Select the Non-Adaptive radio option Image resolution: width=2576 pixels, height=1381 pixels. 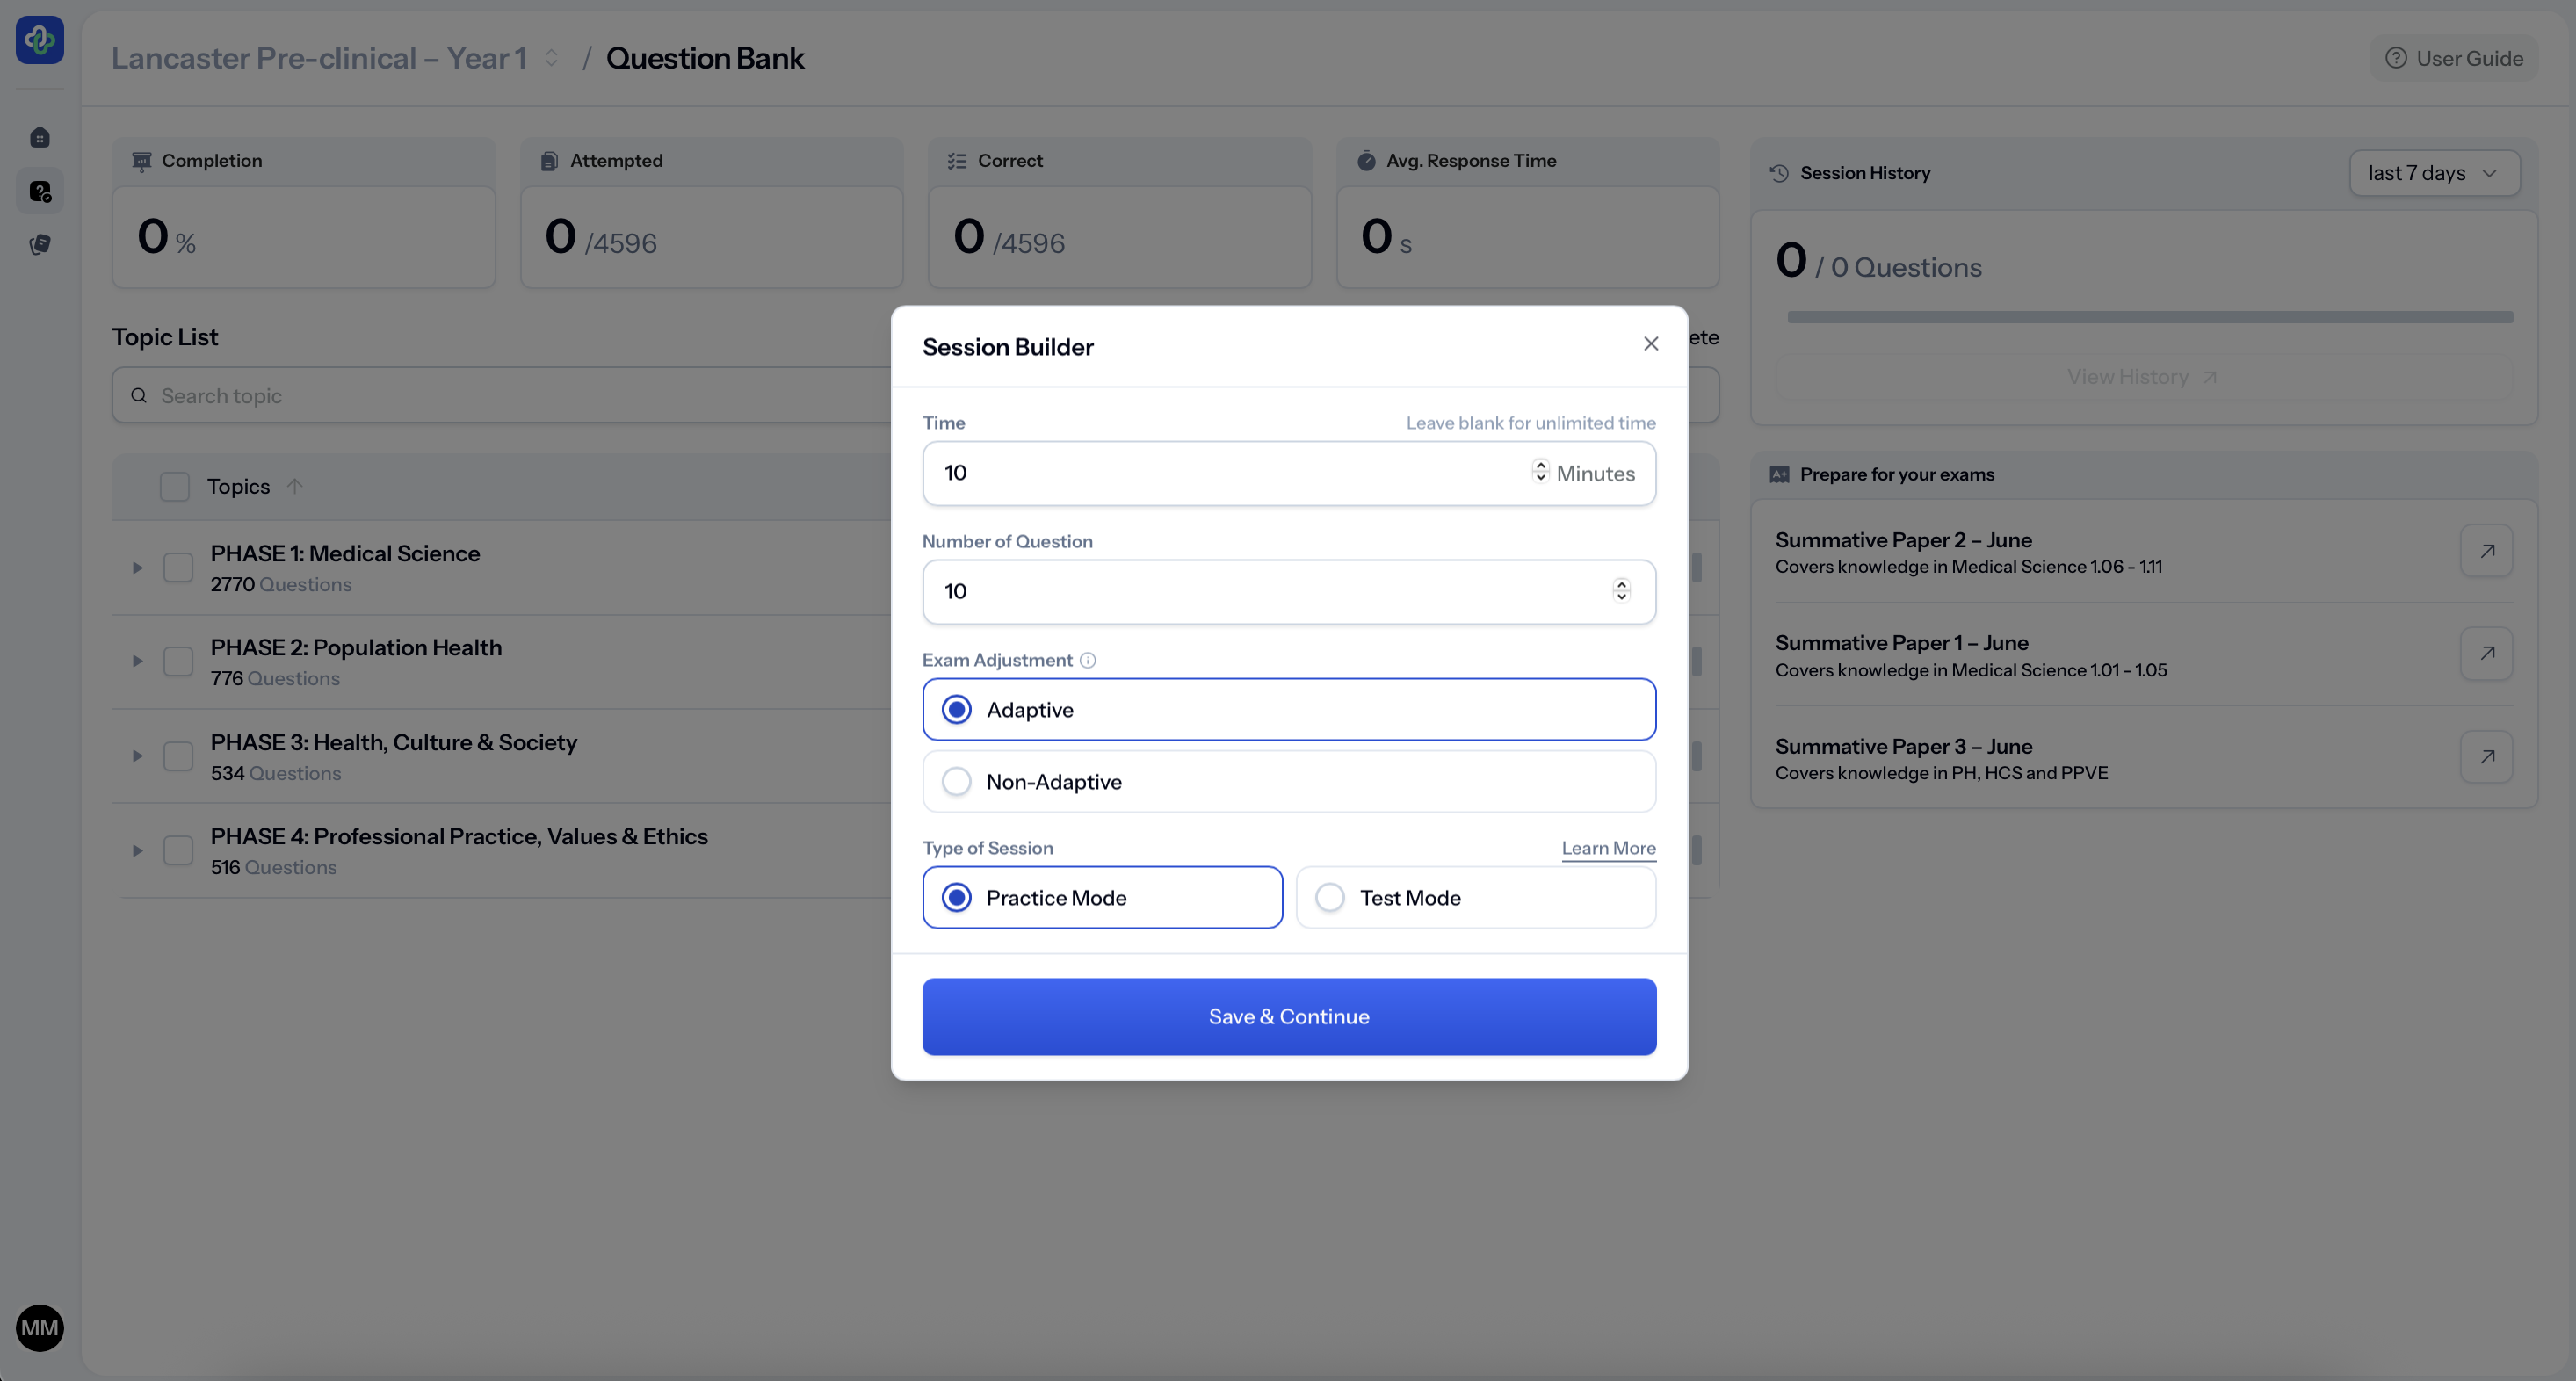click(x=957, y=782)
